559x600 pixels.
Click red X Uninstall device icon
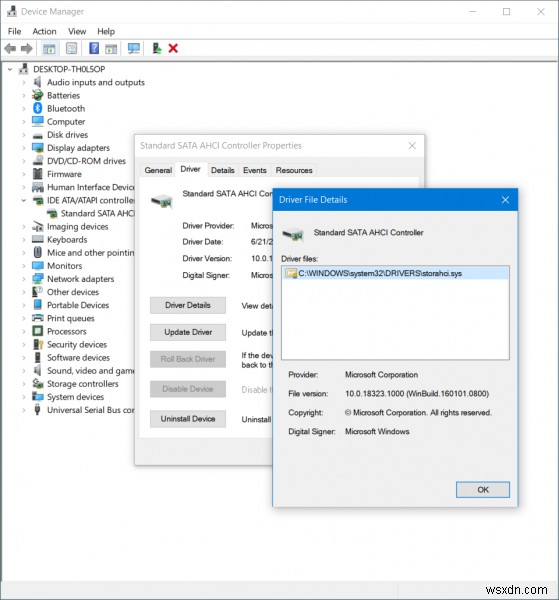click(x=173, y=49)
